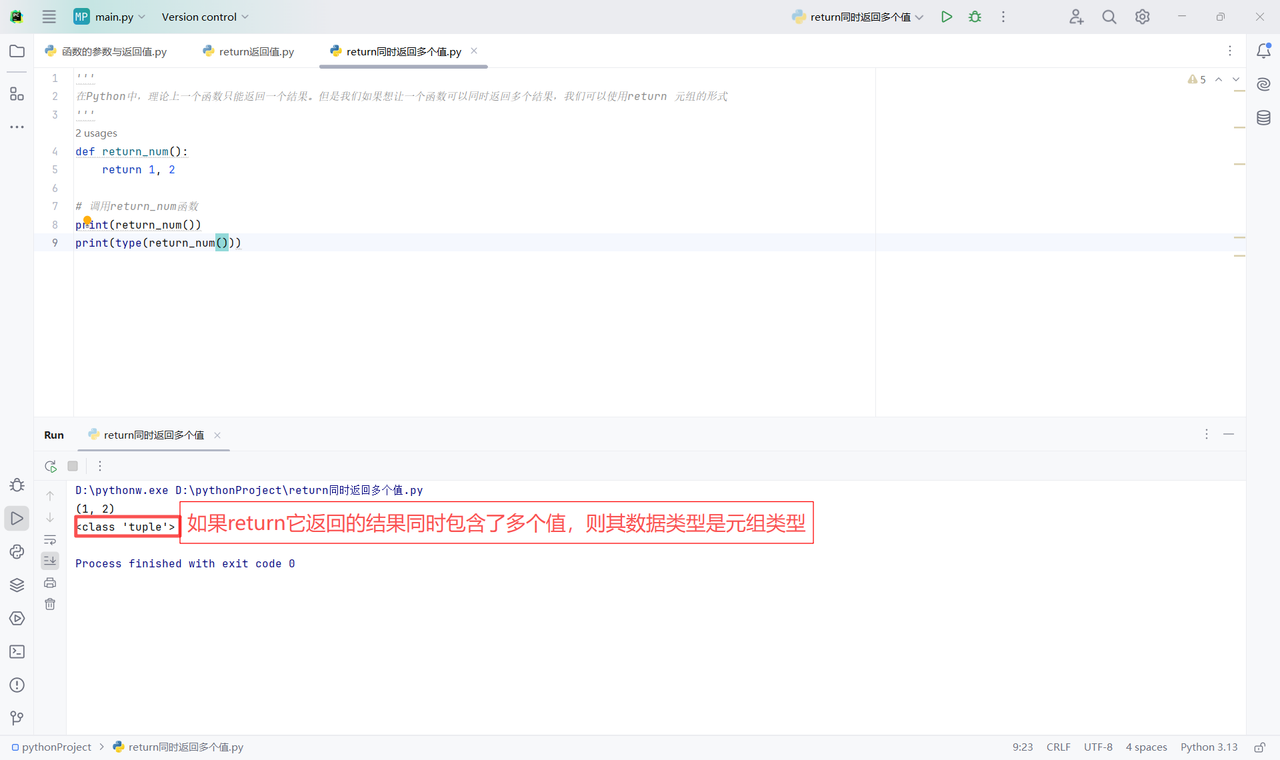Rerun the return同时返回多个值 script

(x=50, y=466)
